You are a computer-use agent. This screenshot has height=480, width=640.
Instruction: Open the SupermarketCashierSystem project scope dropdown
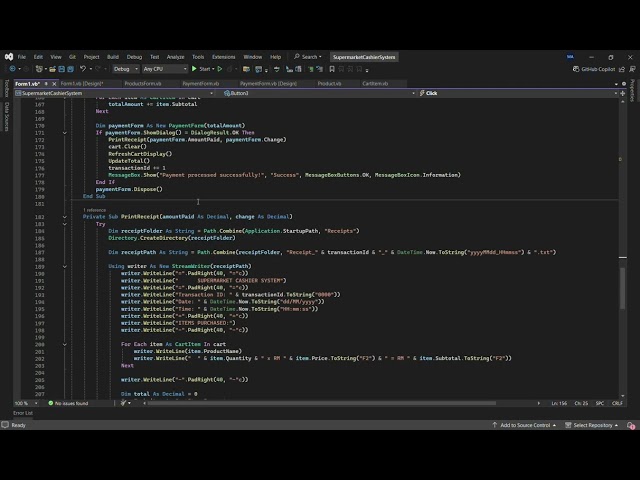(114, 93)
